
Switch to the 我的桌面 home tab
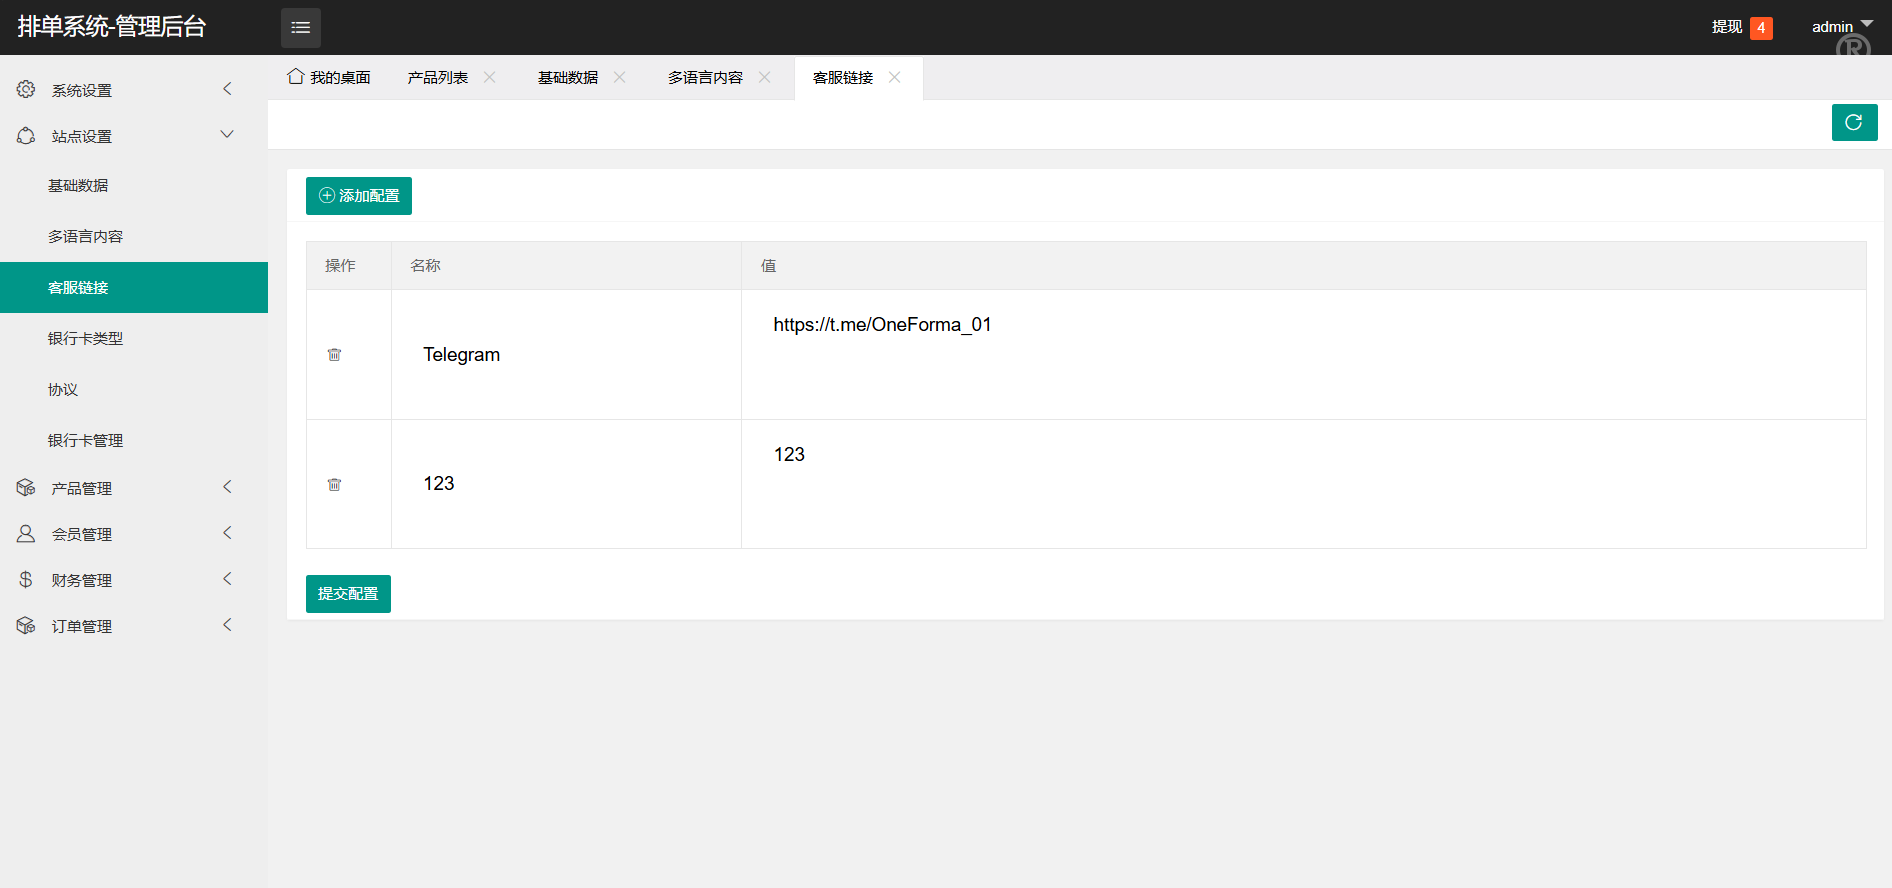[x=329, y=77]
